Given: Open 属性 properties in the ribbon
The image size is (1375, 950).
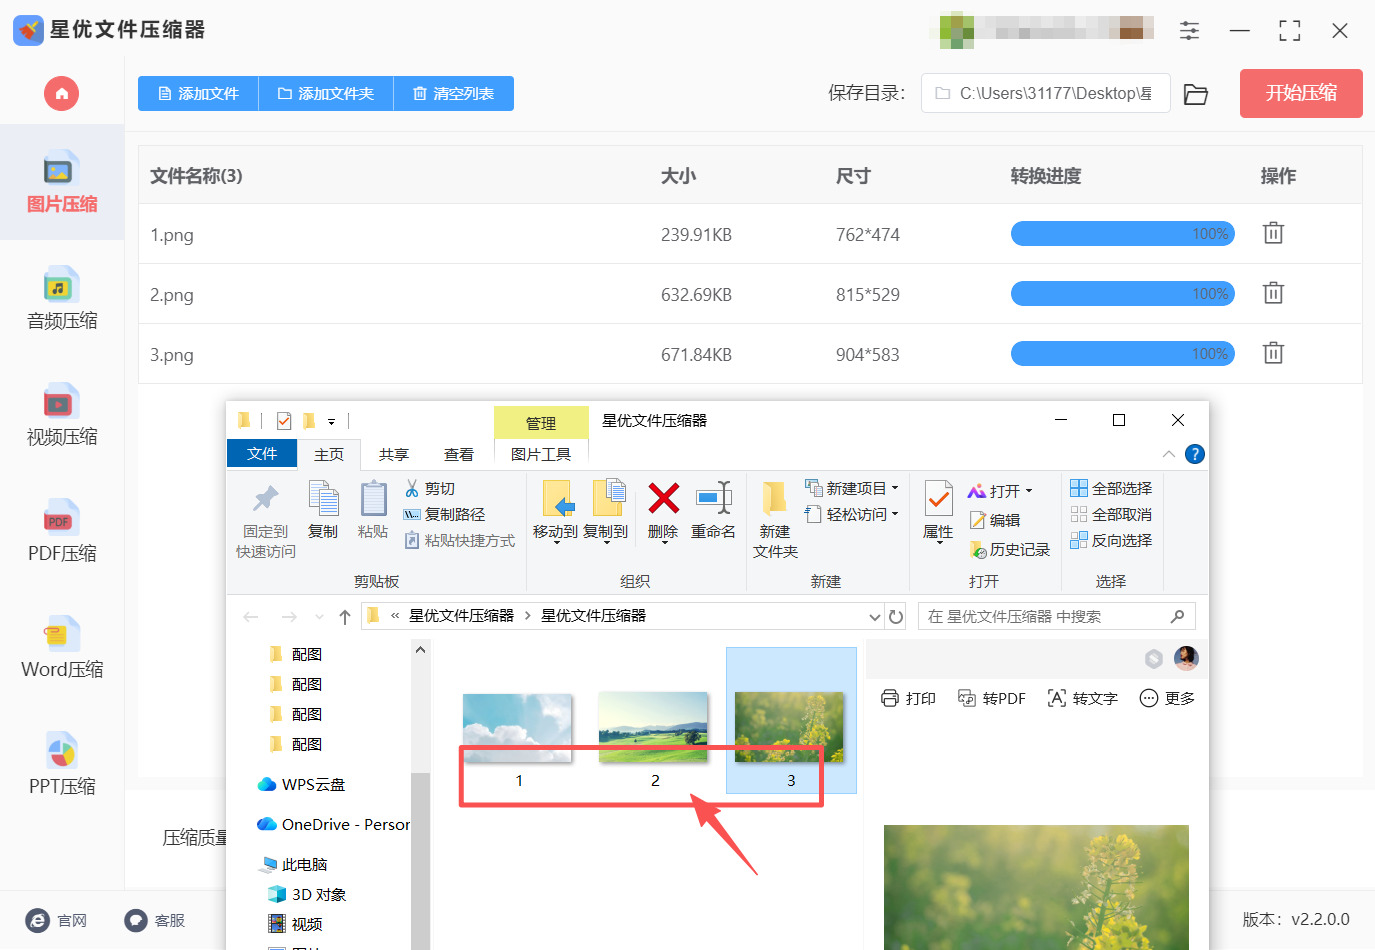Looking at the screenshot, I should pos(938,510).
